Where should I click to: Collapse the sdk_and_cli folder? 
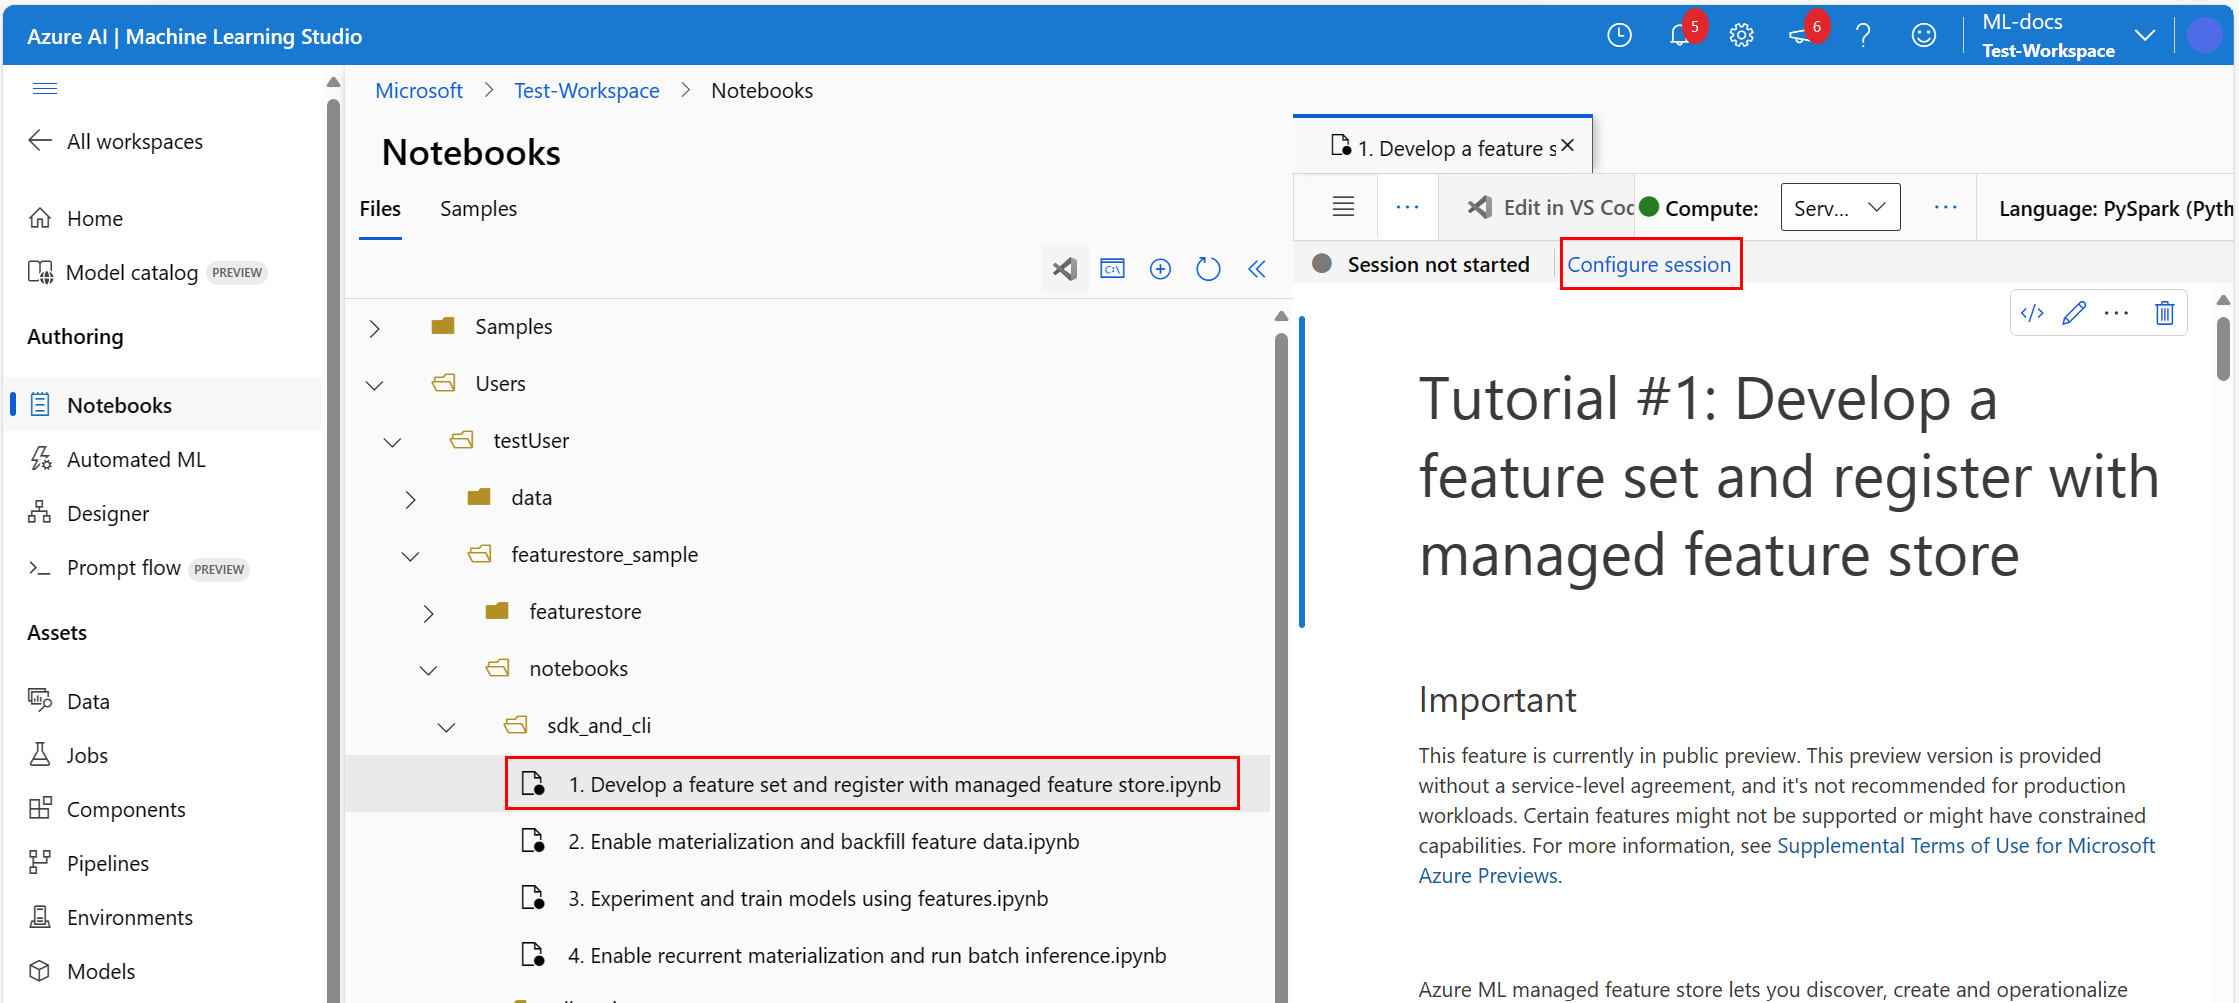pyautogui.click(x=446, y=727)
